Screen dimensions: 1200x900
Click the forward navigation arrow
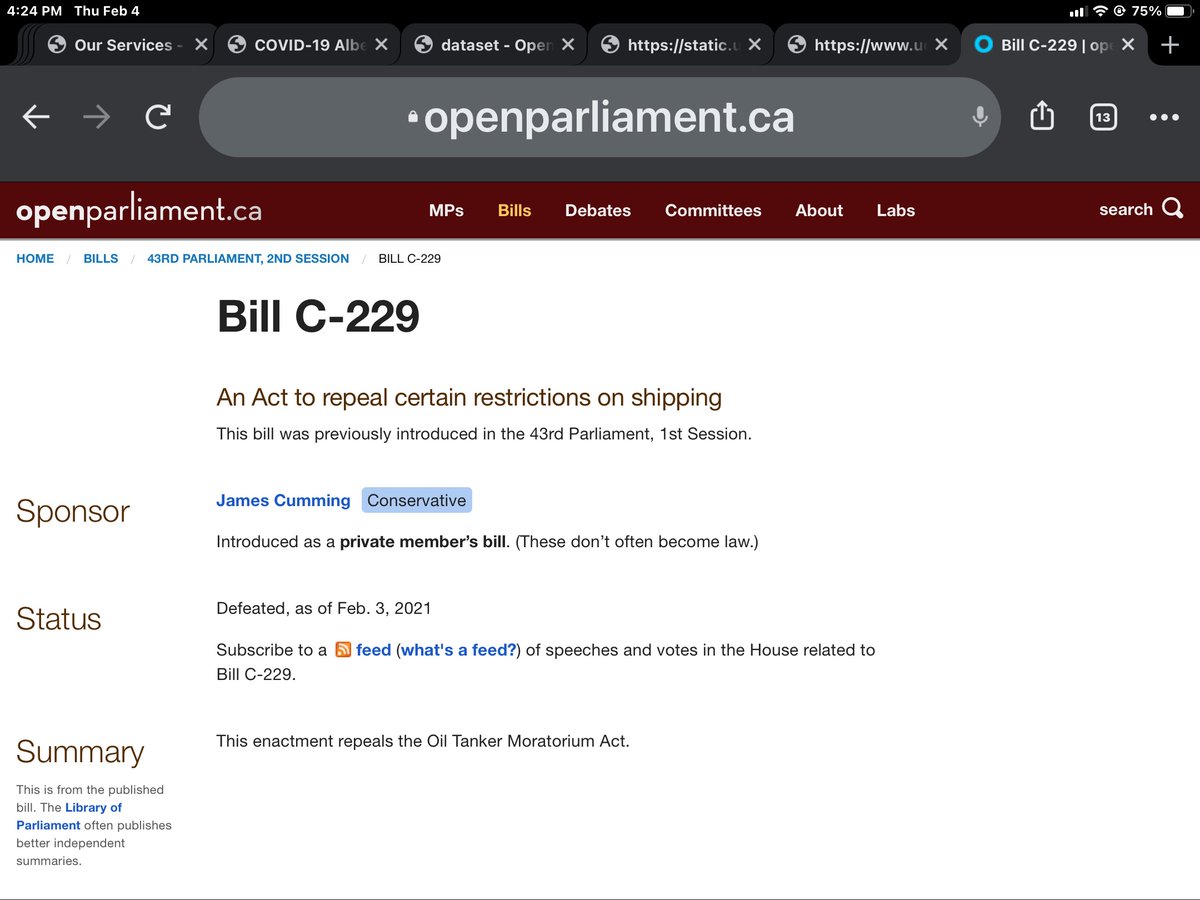click(96, 117)
